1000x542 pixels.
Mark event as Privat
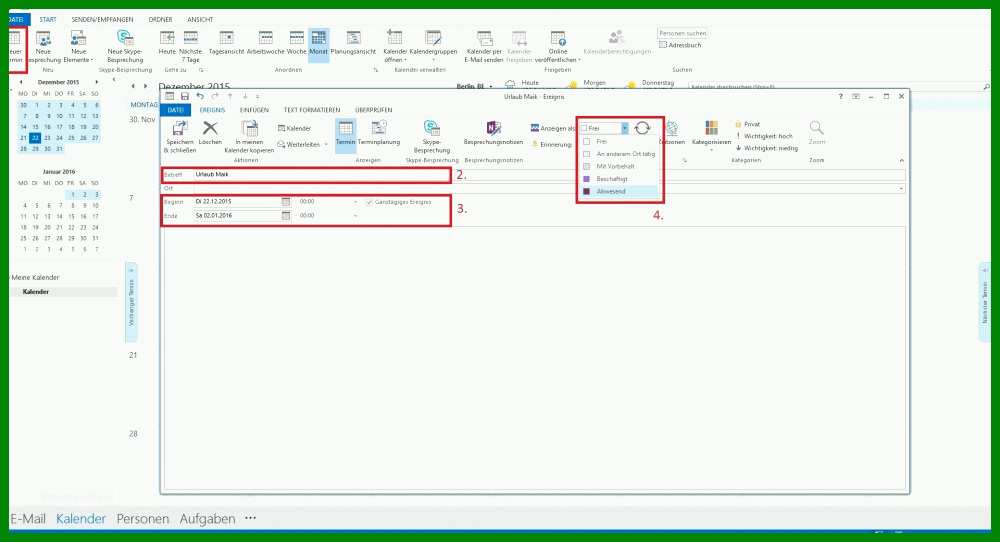pos(747,124)
